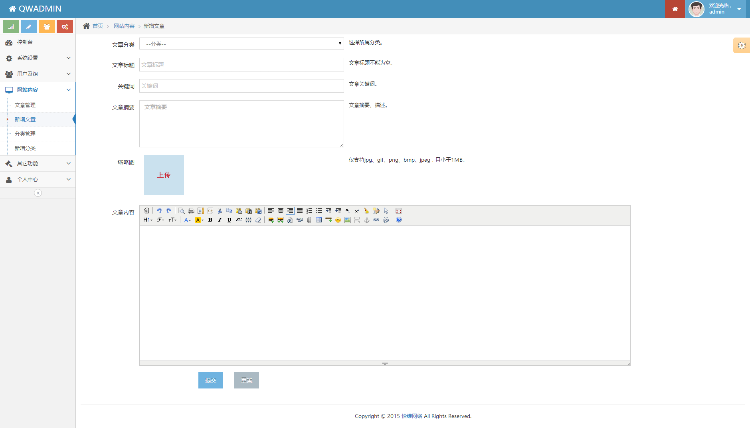Open the text color picker (A icon)
The image size is (750, 428).
click(x=187, y=220)
